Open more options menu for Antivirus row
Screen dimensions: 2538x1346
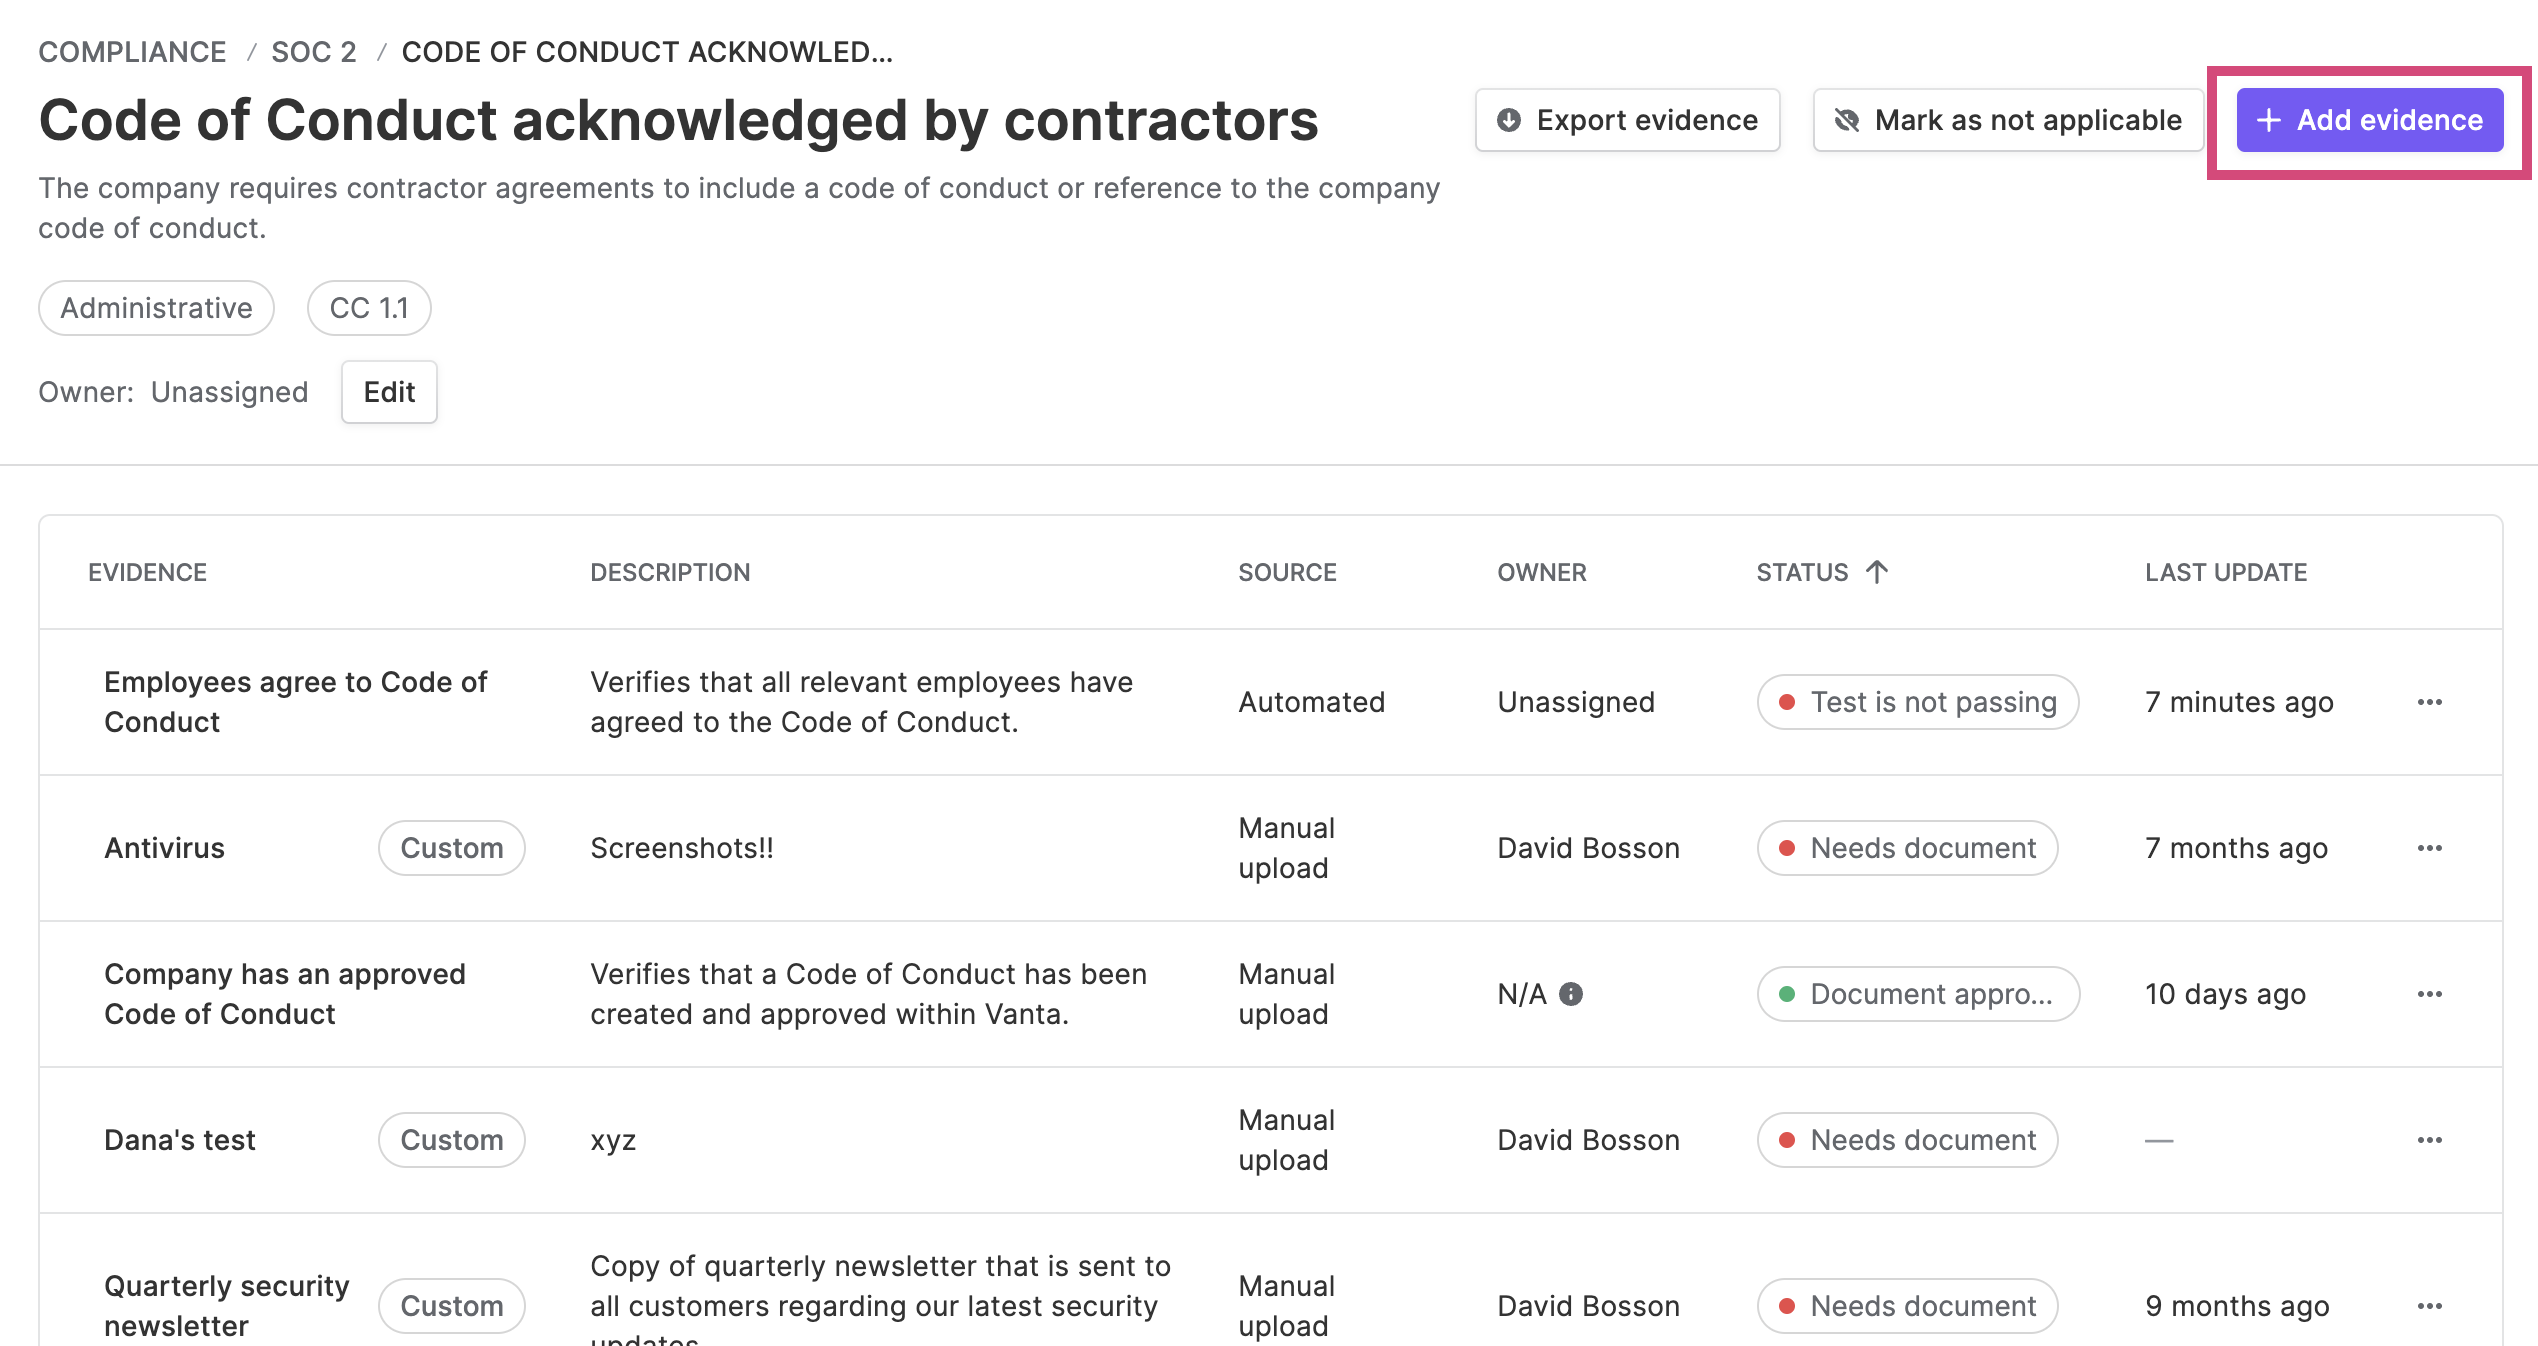coord(2429,848)
